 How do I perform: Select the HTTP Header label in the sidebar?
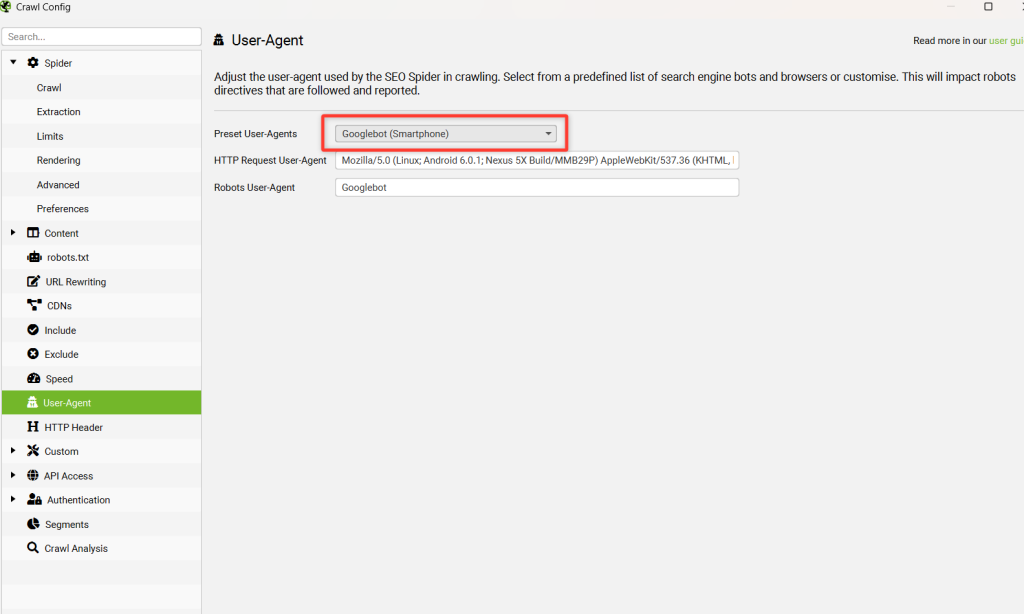(74, 427)
